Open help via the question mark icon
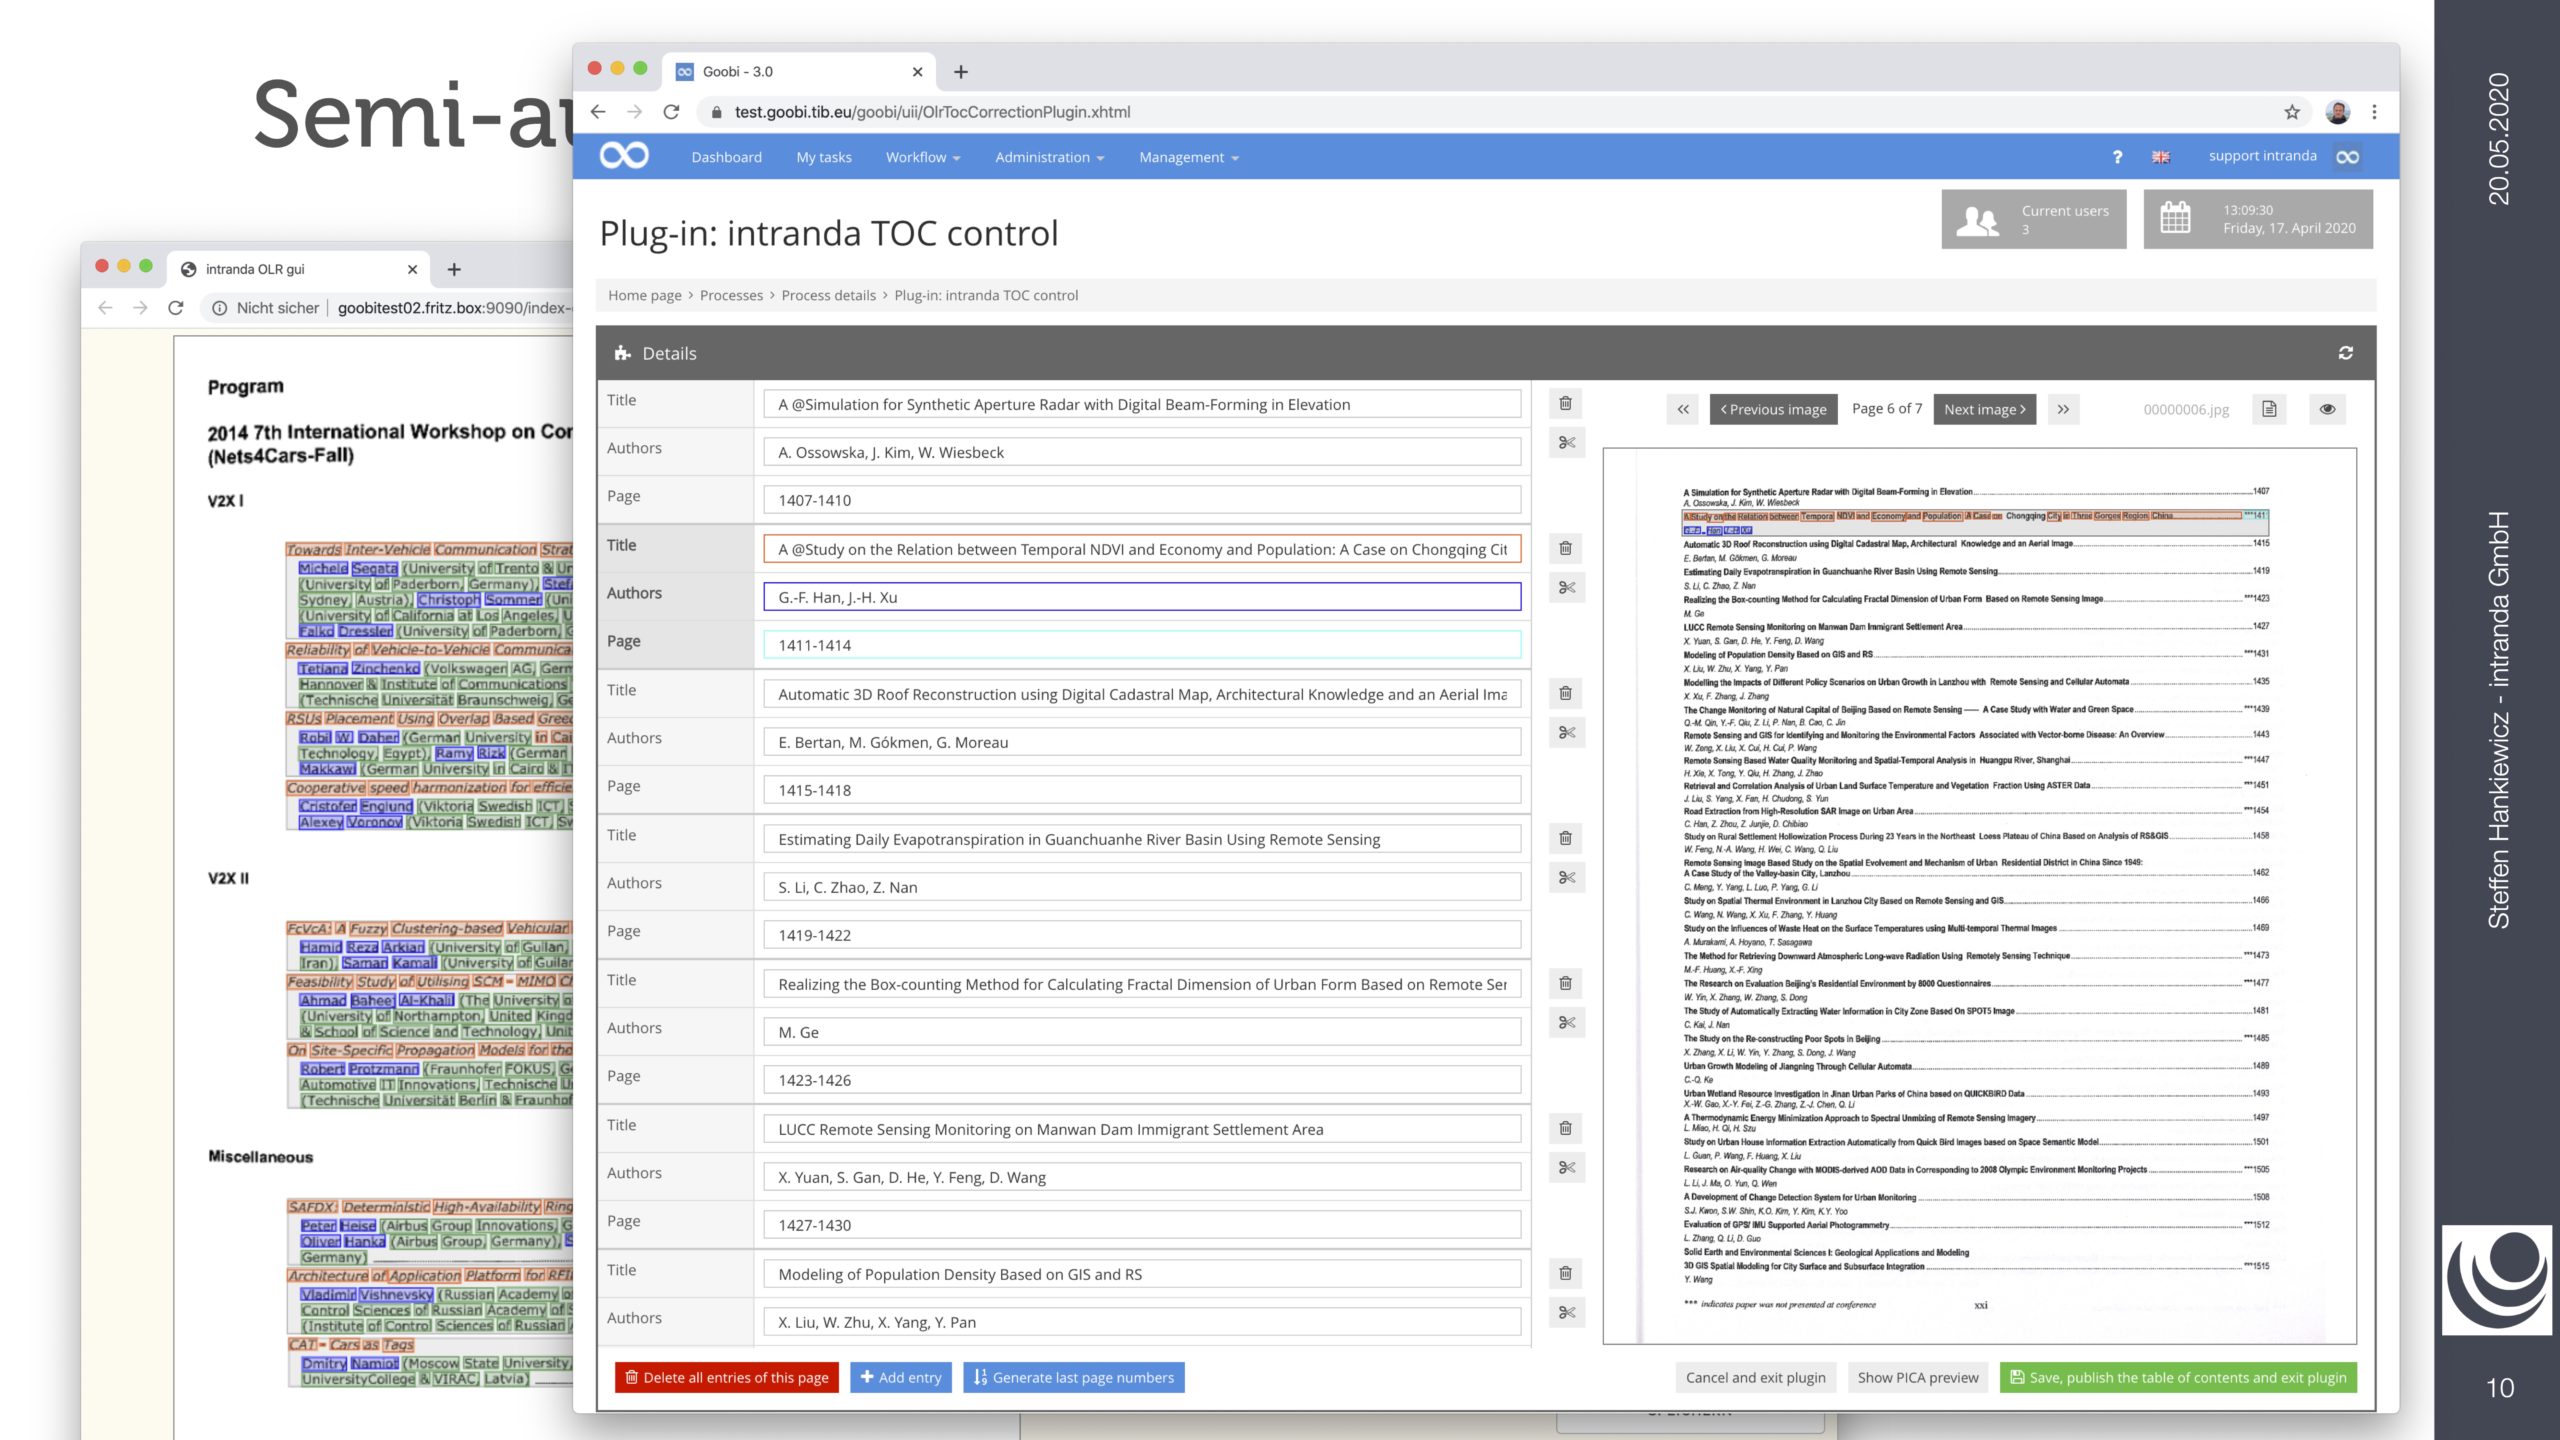Image resolution: width=2560 pixels, height=1440 pixels. [x=2117, y=157]
